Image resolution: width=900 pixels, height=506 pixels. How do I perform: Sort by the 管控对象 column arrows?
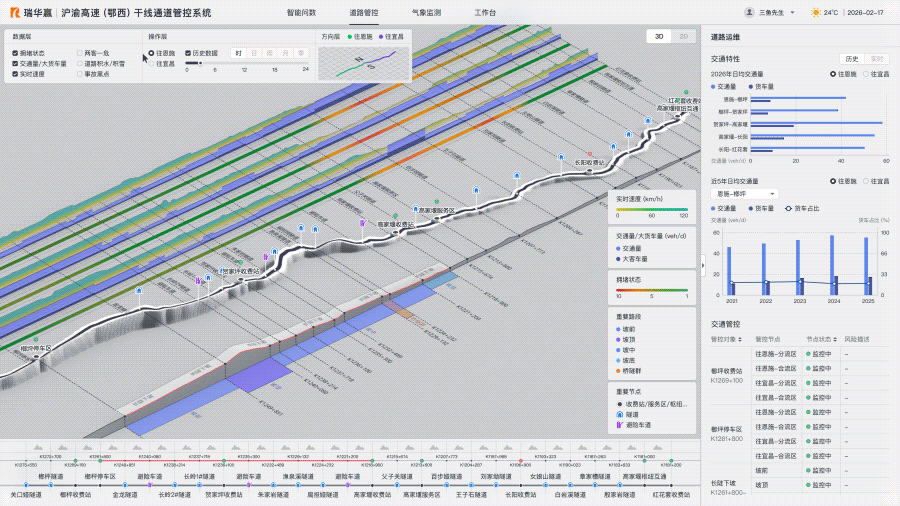click(x=740, y=340)
